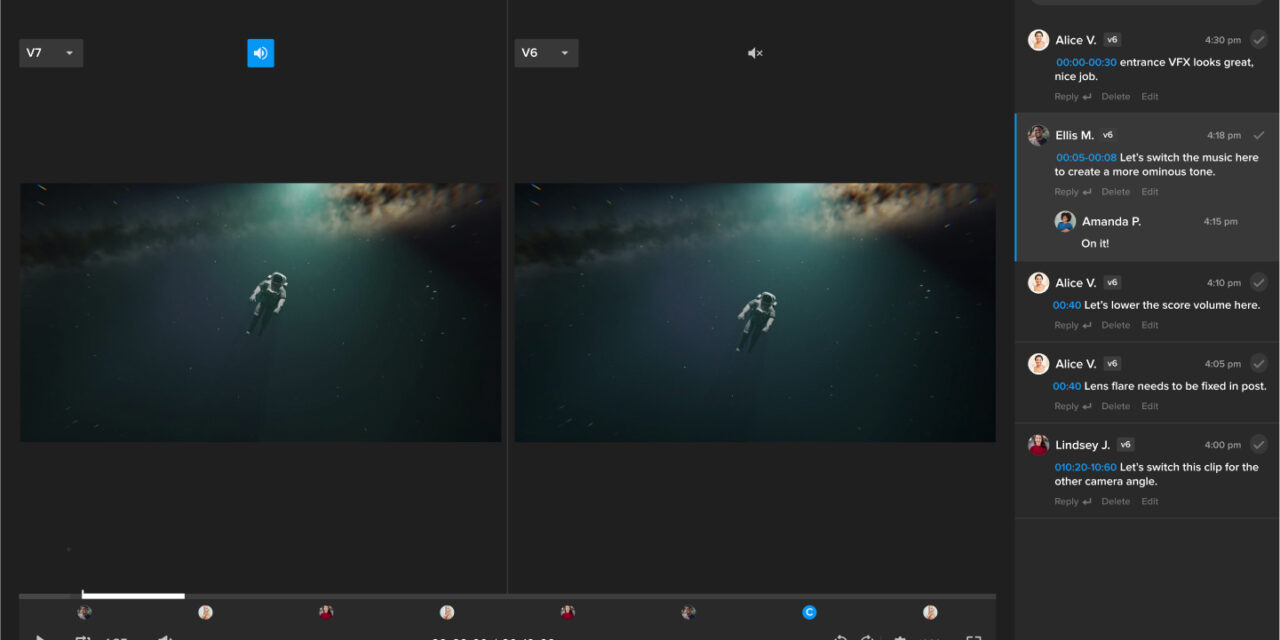Mark Lindsey J.'s 4:00 pm comment complete
This screenshot has width=1280, height=640.
point(1259,445)
